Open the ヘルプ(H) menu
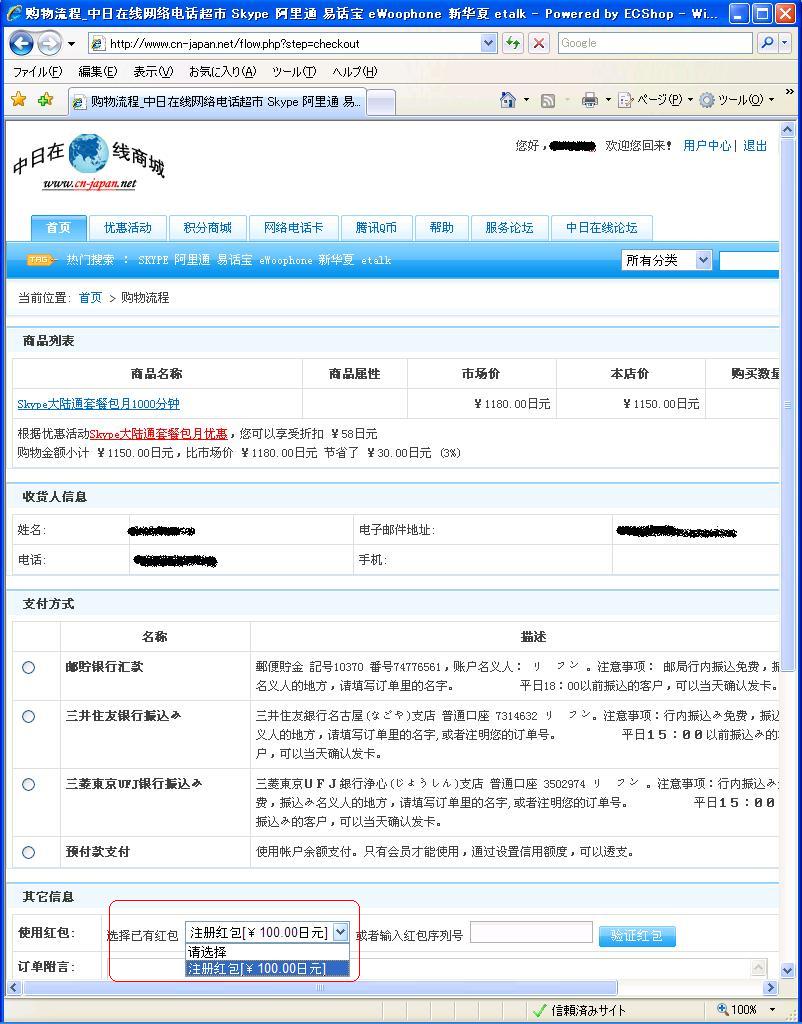802x1024 pixels. 355,72
